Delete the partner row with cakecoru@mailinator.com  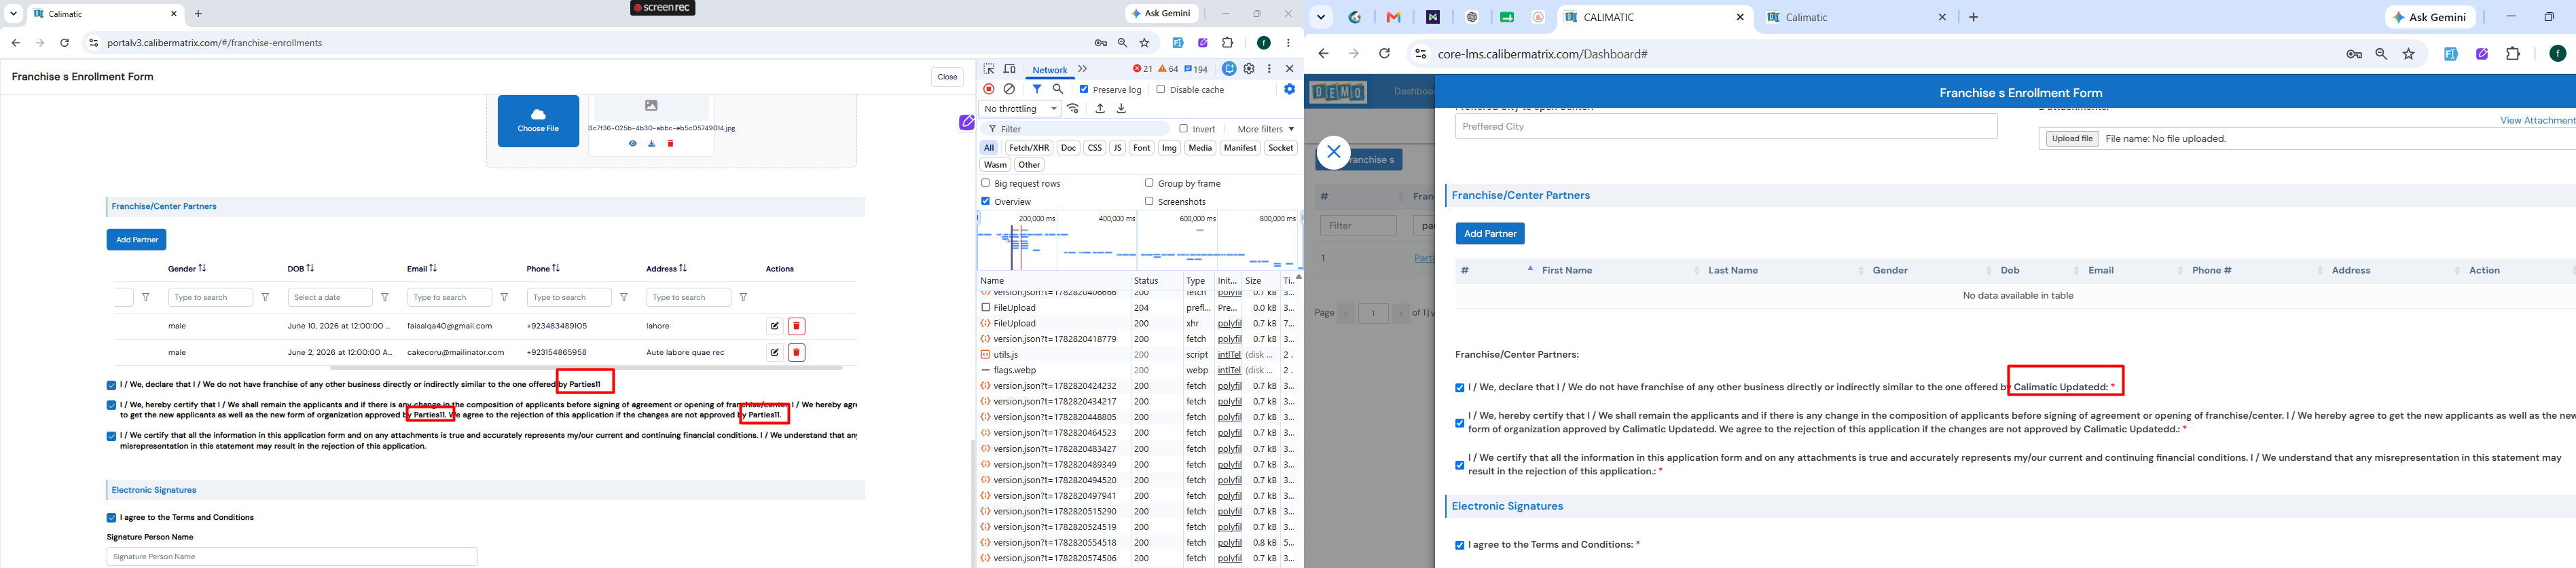click(x=797, y=352)
